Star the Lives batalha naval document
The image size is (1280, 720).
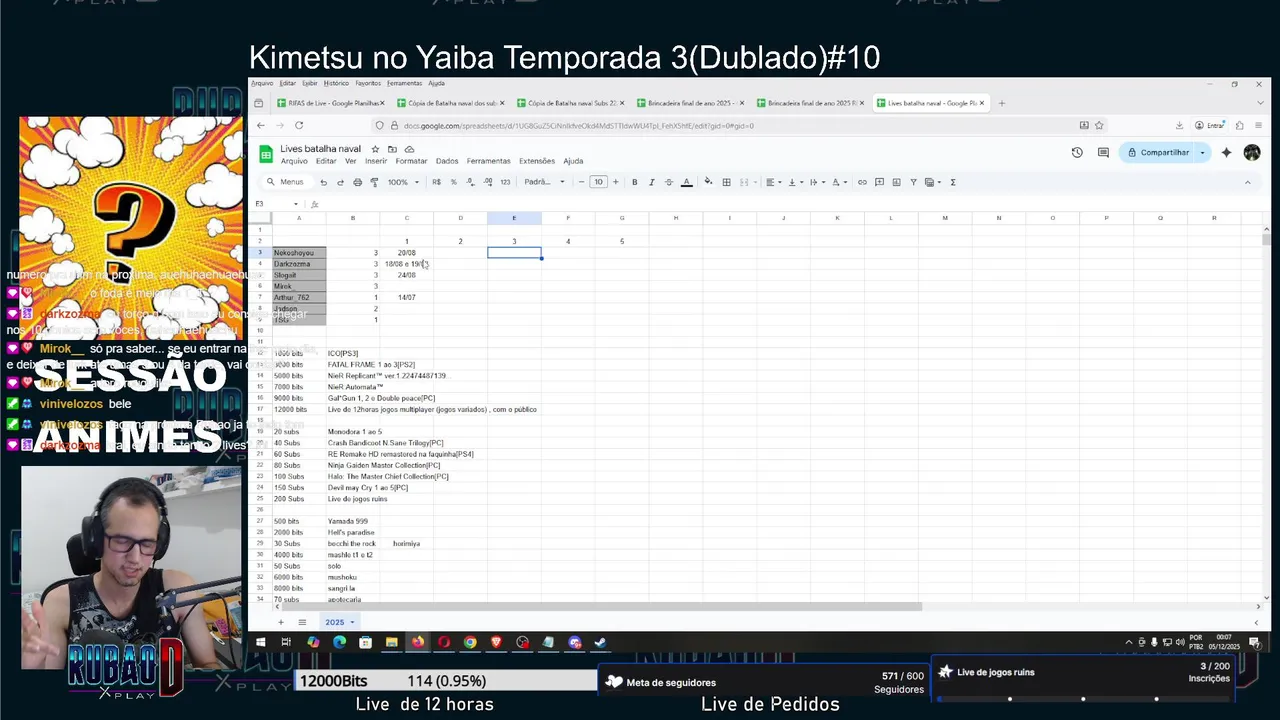point(376,149)
